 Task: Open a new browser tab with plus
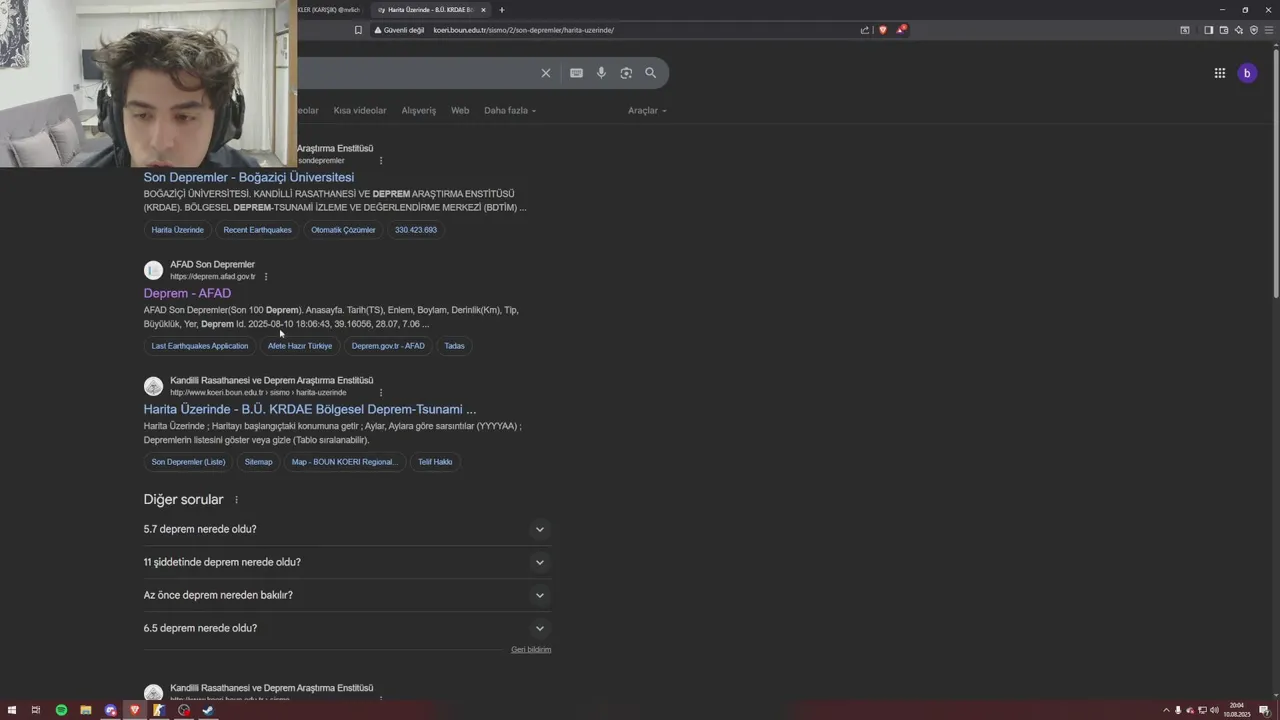click(x=502, y=10)
